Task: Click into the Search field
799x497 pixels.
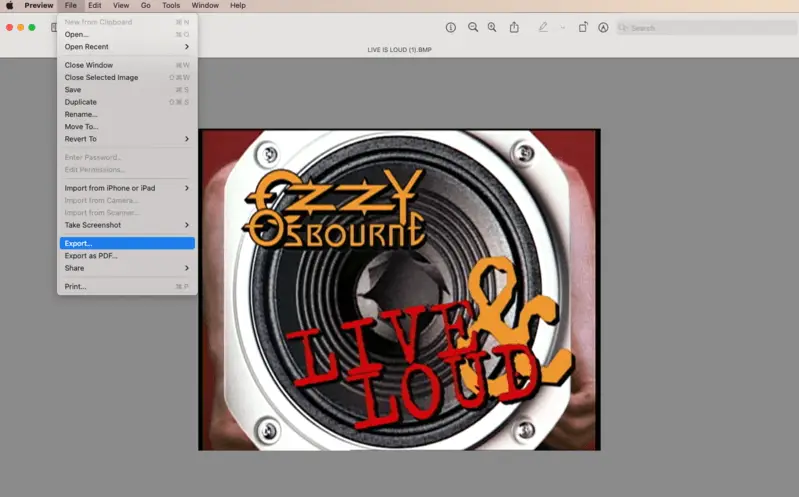Action: click(x=706, y=28)
